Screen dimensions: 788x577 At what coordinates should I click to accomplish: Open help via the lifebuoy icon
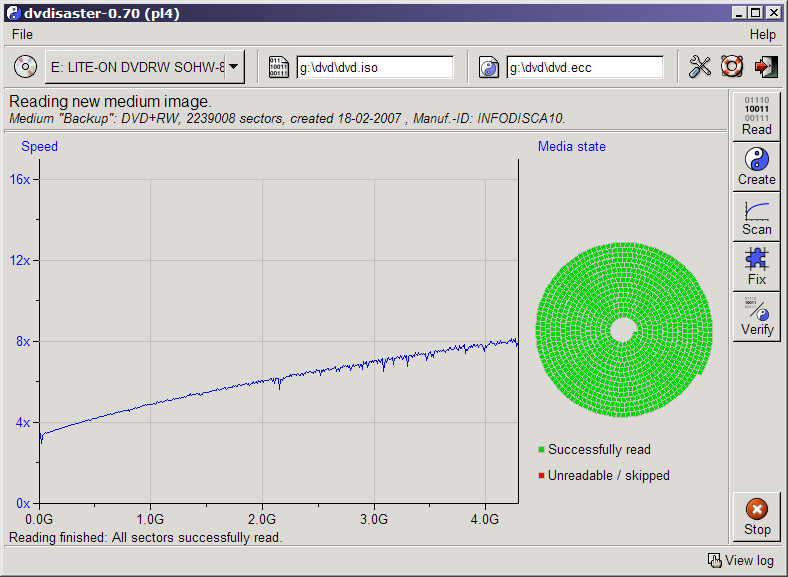pyautogui.click(x=732, y=66)
